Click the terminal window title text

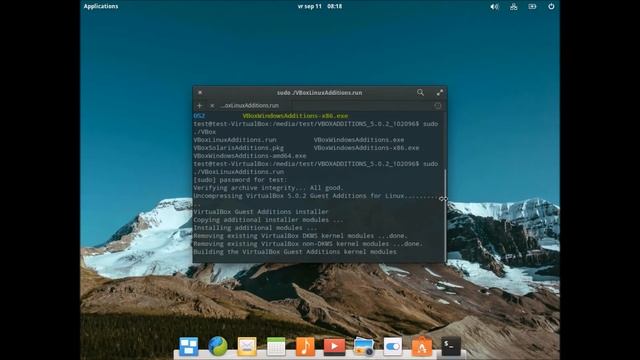(x=320, y=93)
